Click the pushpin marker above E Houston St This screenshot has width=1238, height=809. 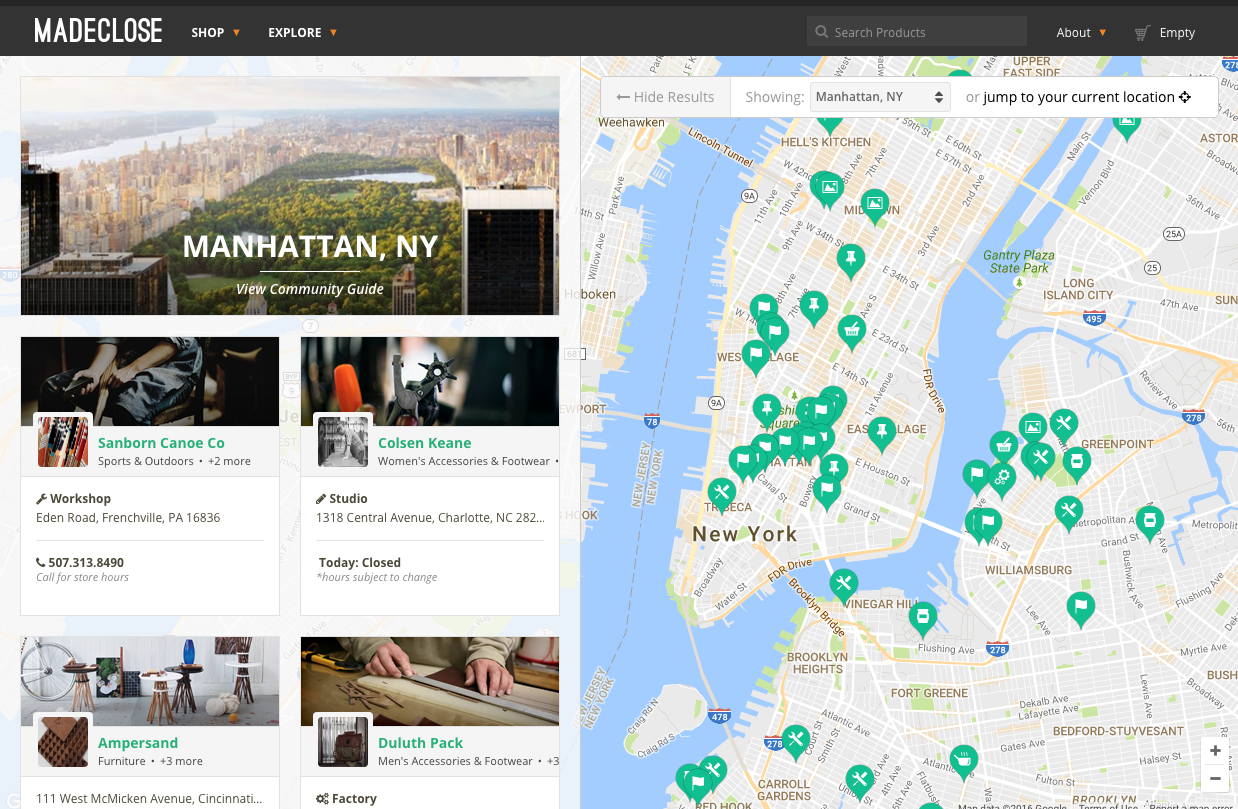pos(833,469)
